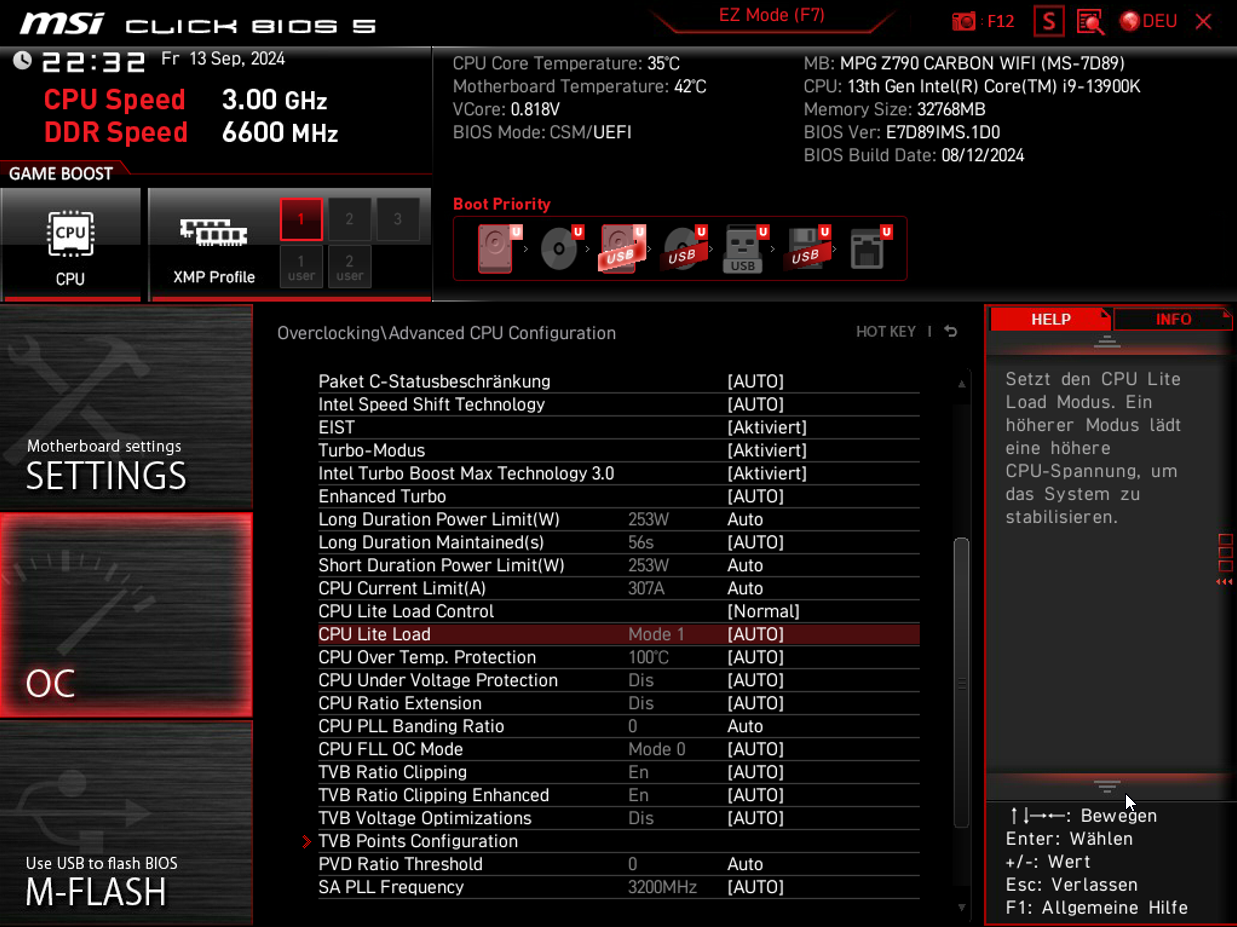1237x927 pixels.
Task: Open Motherboard SETTINGS section
Action: coord(126,407)
